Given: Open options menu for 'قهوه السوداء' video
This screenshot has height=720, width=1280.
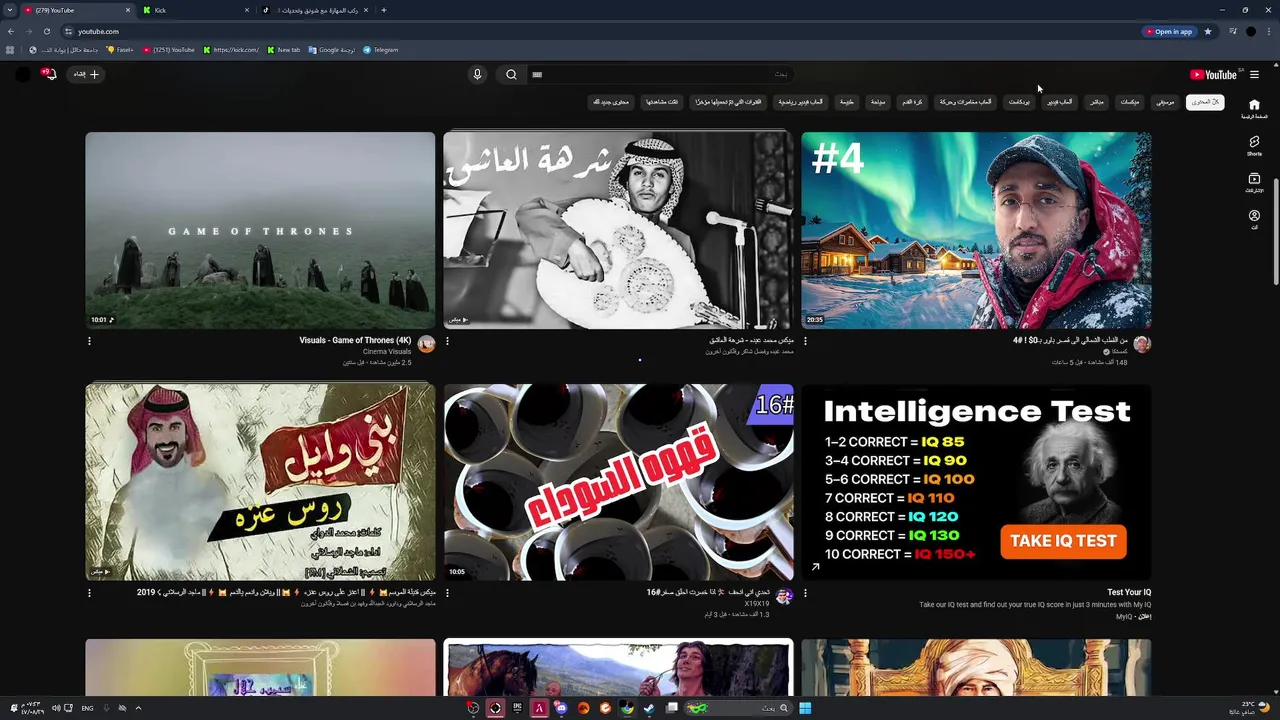Looking at the screenshot, I should tap(447, 593).
